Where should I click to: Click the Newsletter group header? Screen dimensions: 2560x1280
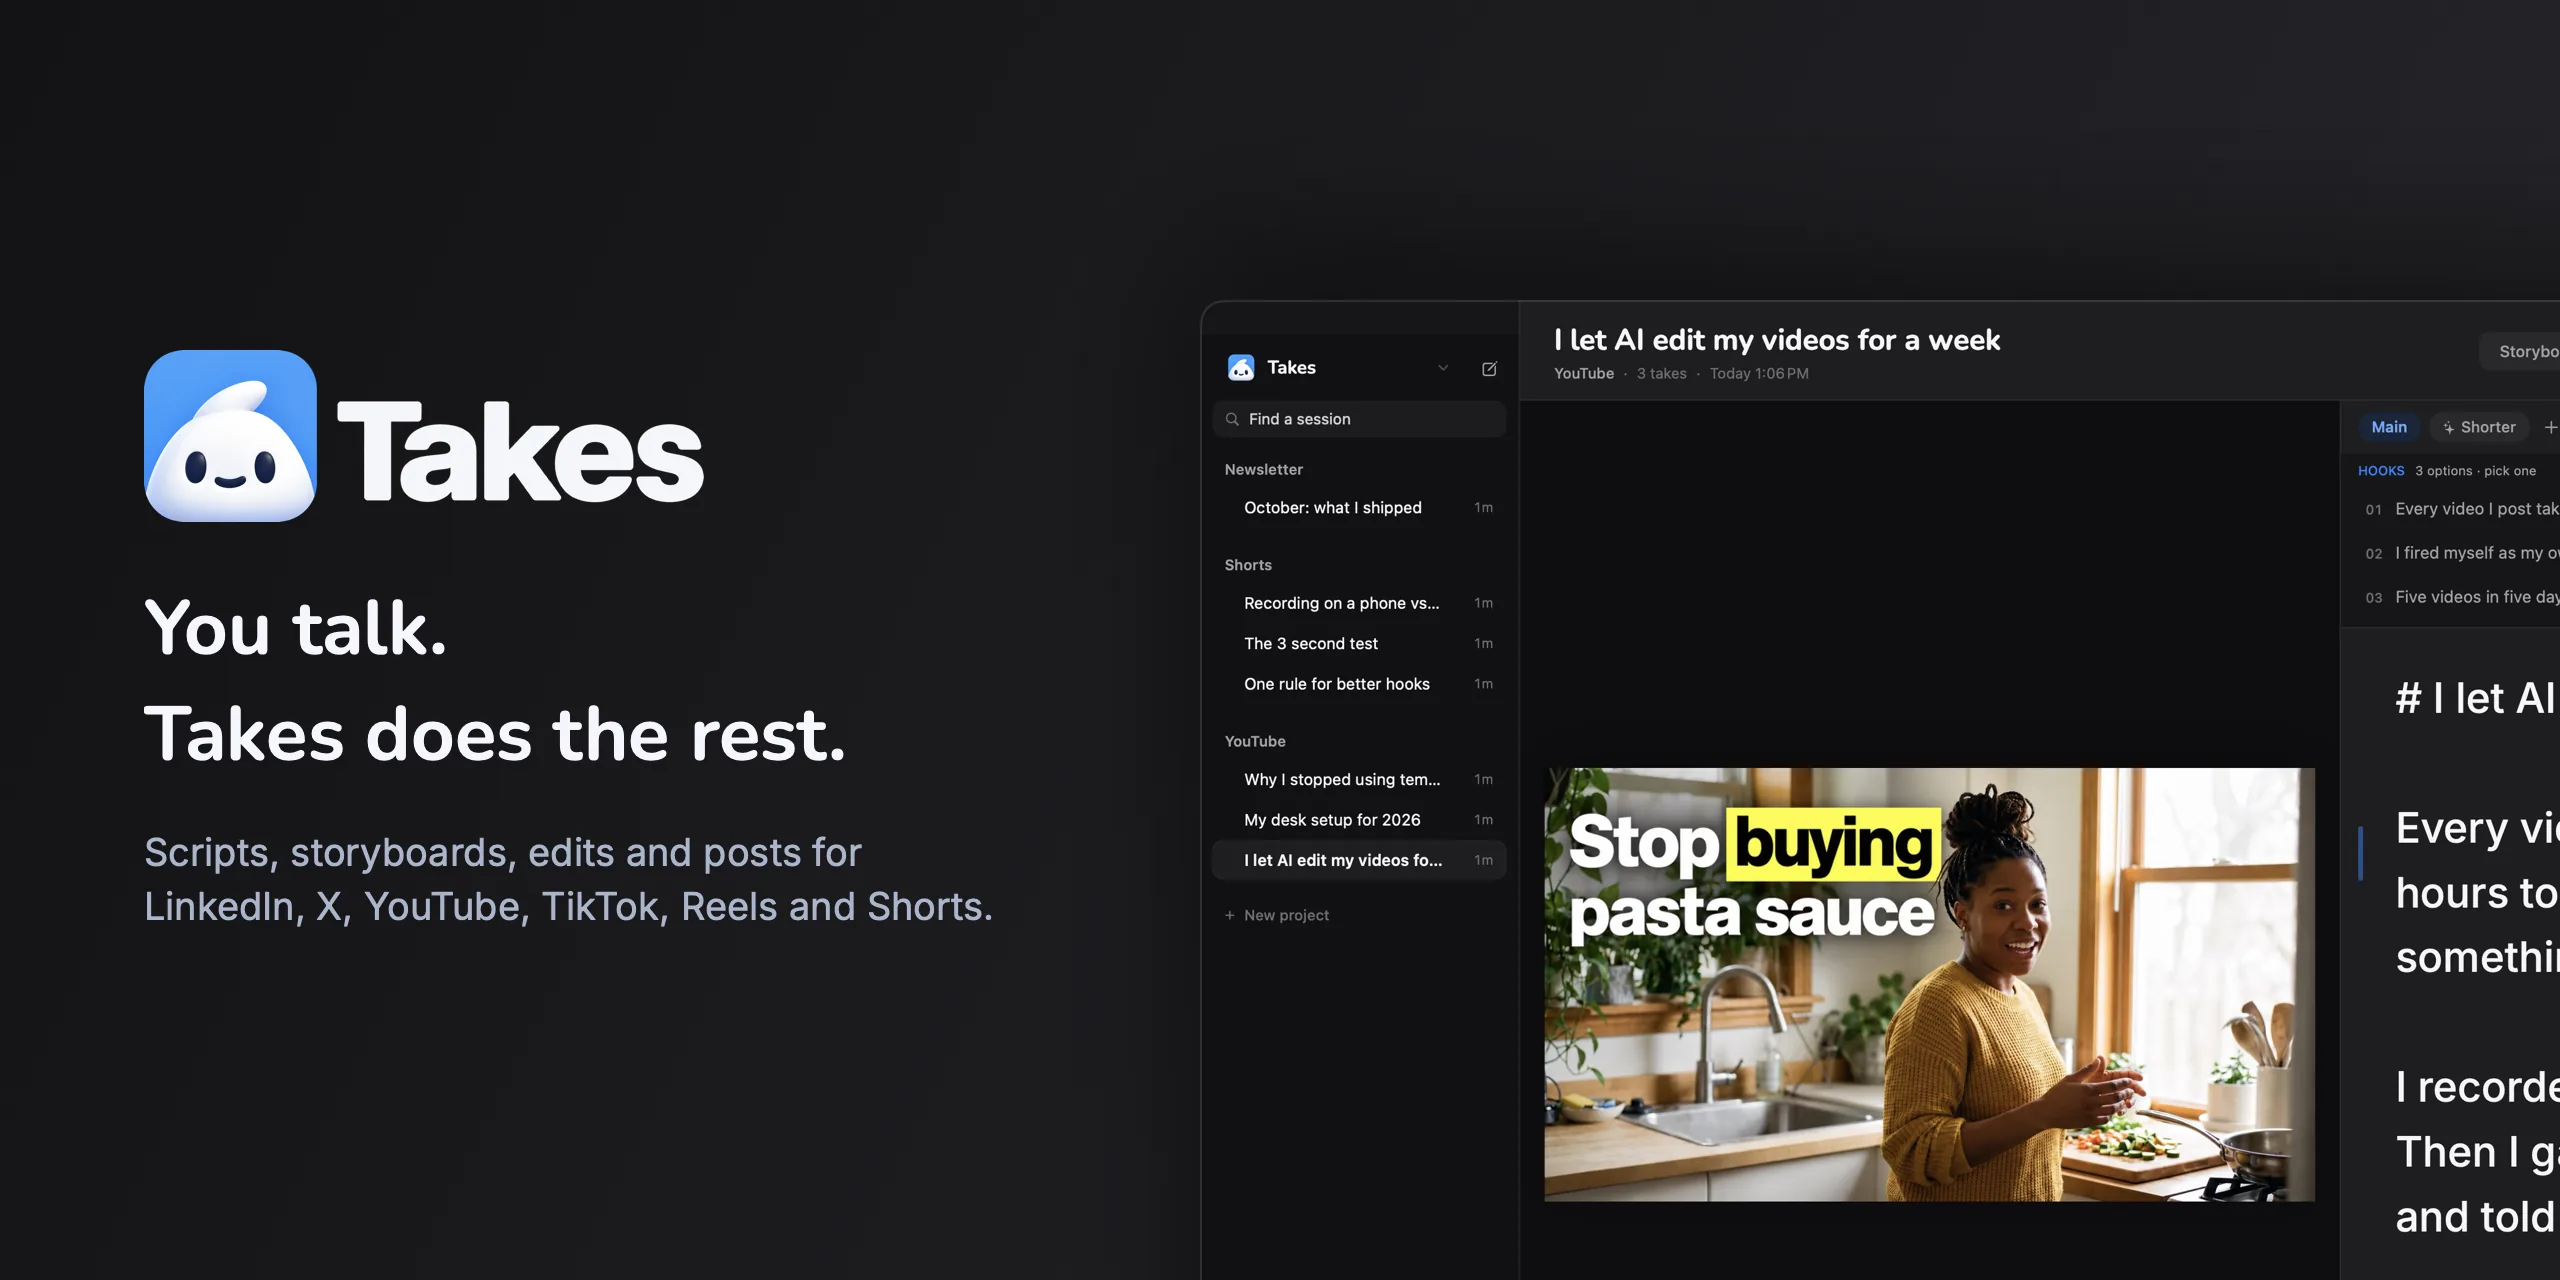1264,469
